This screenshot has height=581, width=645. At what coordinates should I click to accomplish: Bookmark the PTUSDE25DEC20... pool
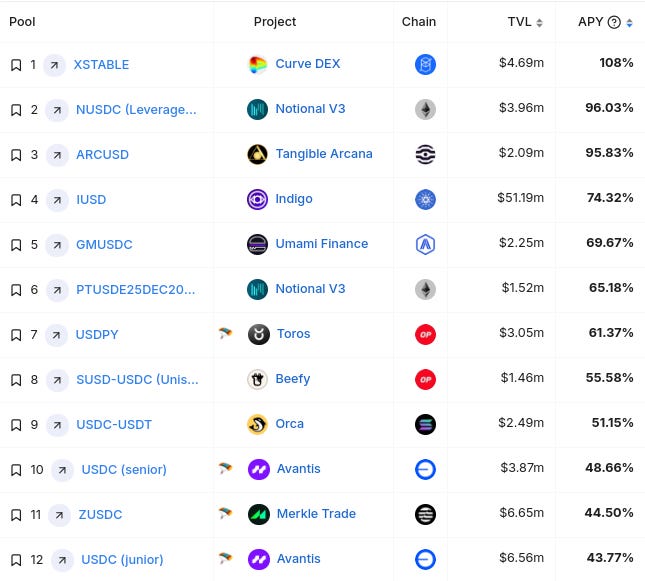16,290
